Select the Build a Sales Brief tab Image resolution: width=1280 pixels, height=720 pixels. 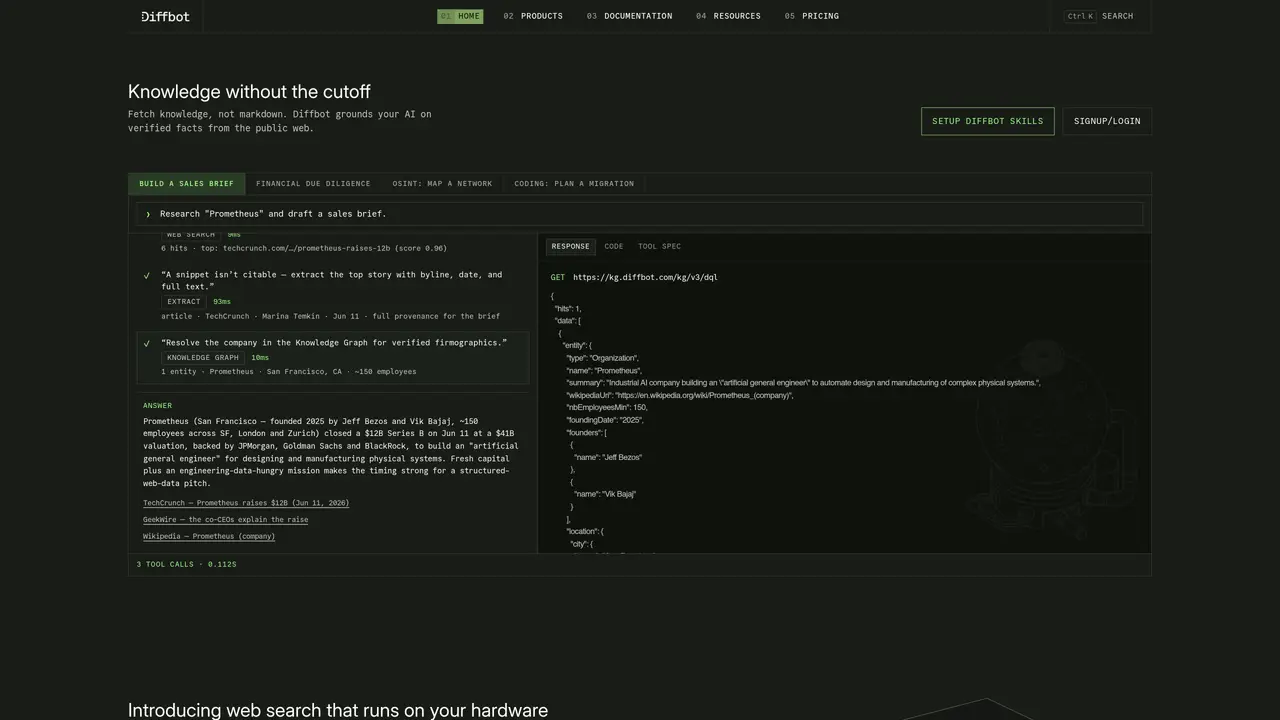tap(186, 184)
